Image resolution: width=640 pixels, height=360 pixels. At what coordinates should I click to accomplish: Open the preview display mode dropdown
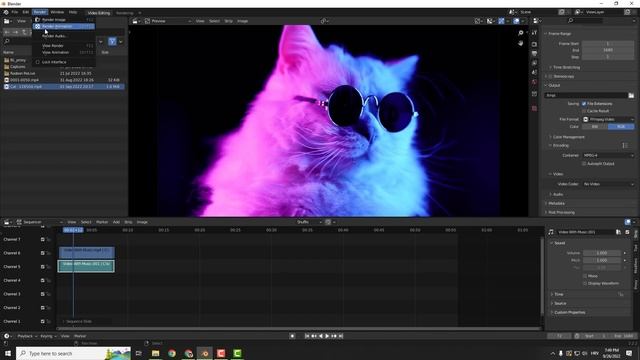pyautogui.click(x=167, y=21)
